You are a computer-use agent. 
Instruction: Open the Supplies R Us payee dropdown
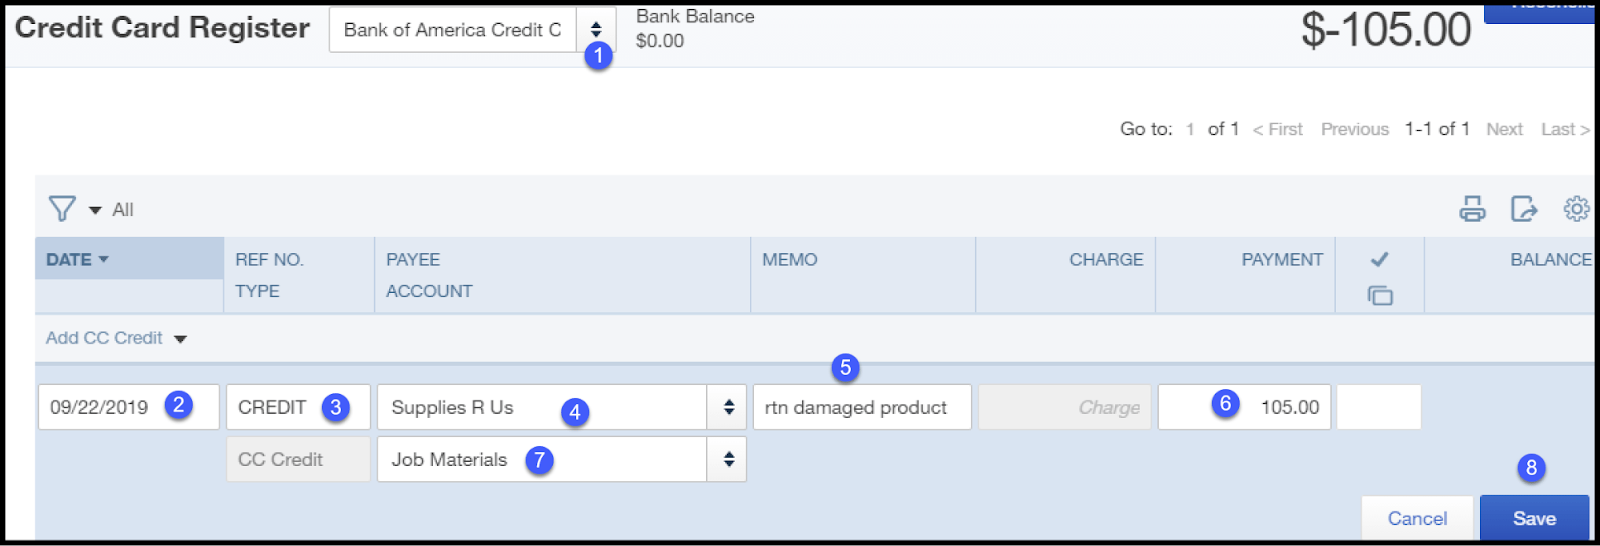(728, 407)
